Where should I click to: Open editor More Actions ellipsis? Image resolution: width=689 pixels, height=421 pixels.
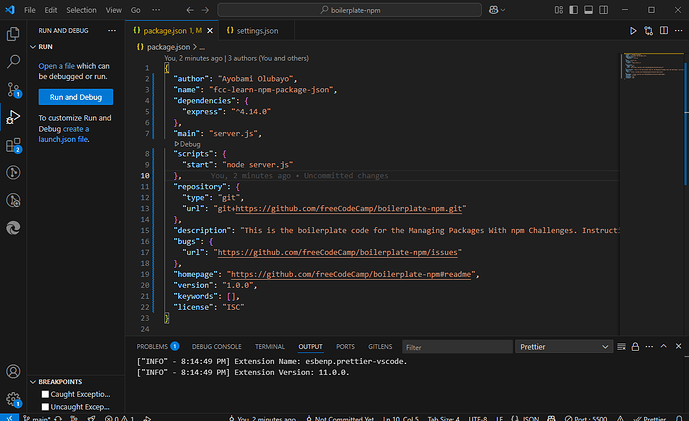(x=678, y=31)
